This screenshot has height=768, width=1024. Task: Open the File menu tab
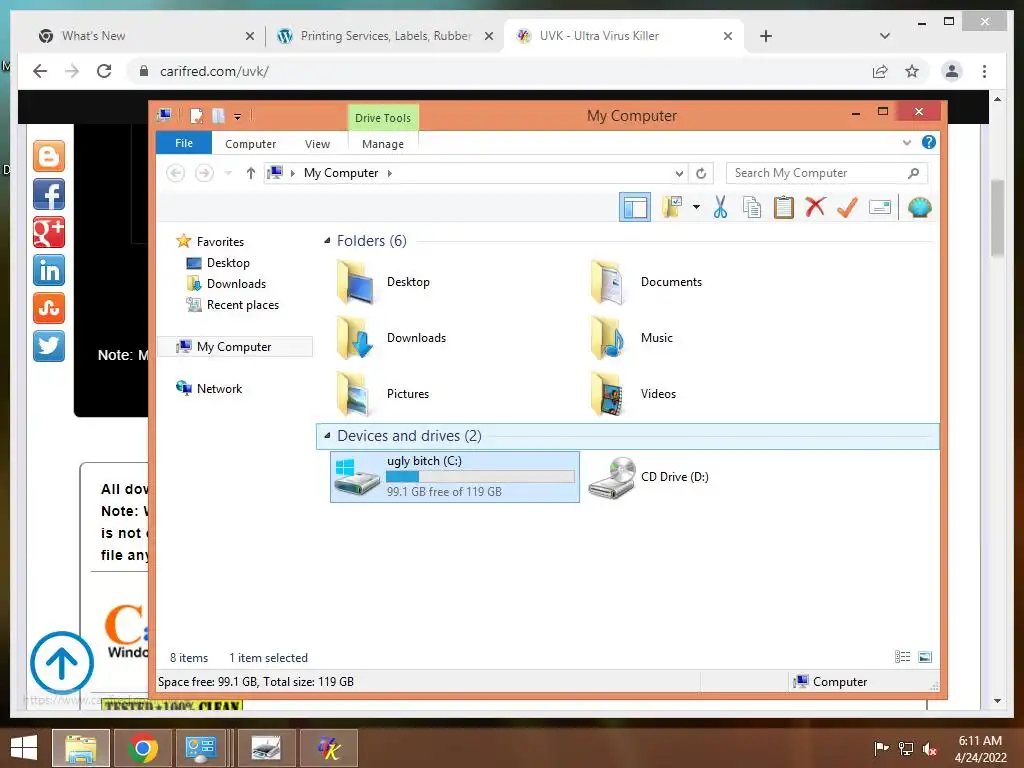pos(184,143)
